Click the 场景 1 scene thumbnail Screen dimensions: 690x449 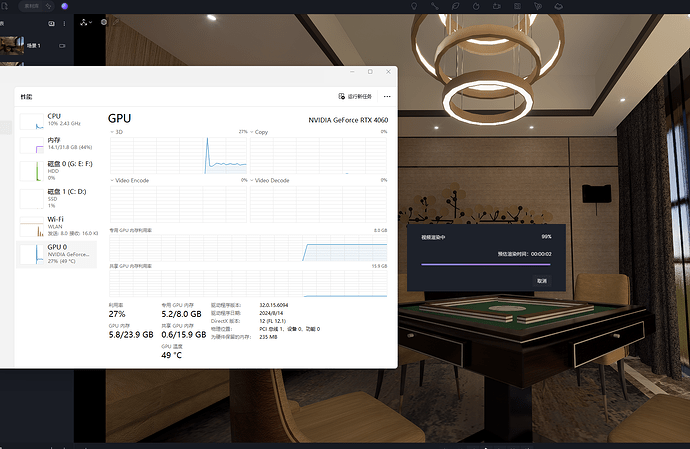[12, 46]
